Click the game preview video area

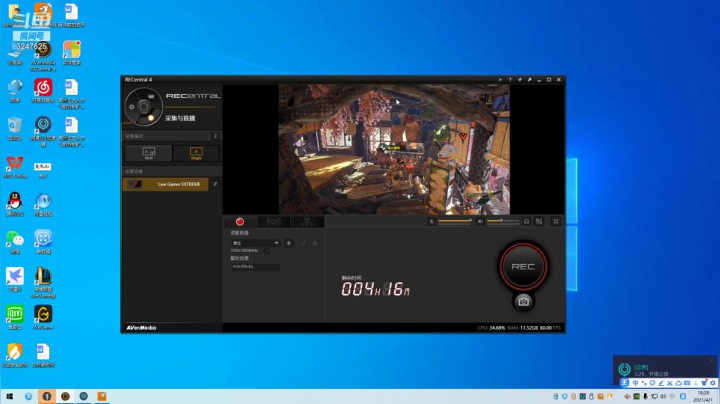coord(394,149)
